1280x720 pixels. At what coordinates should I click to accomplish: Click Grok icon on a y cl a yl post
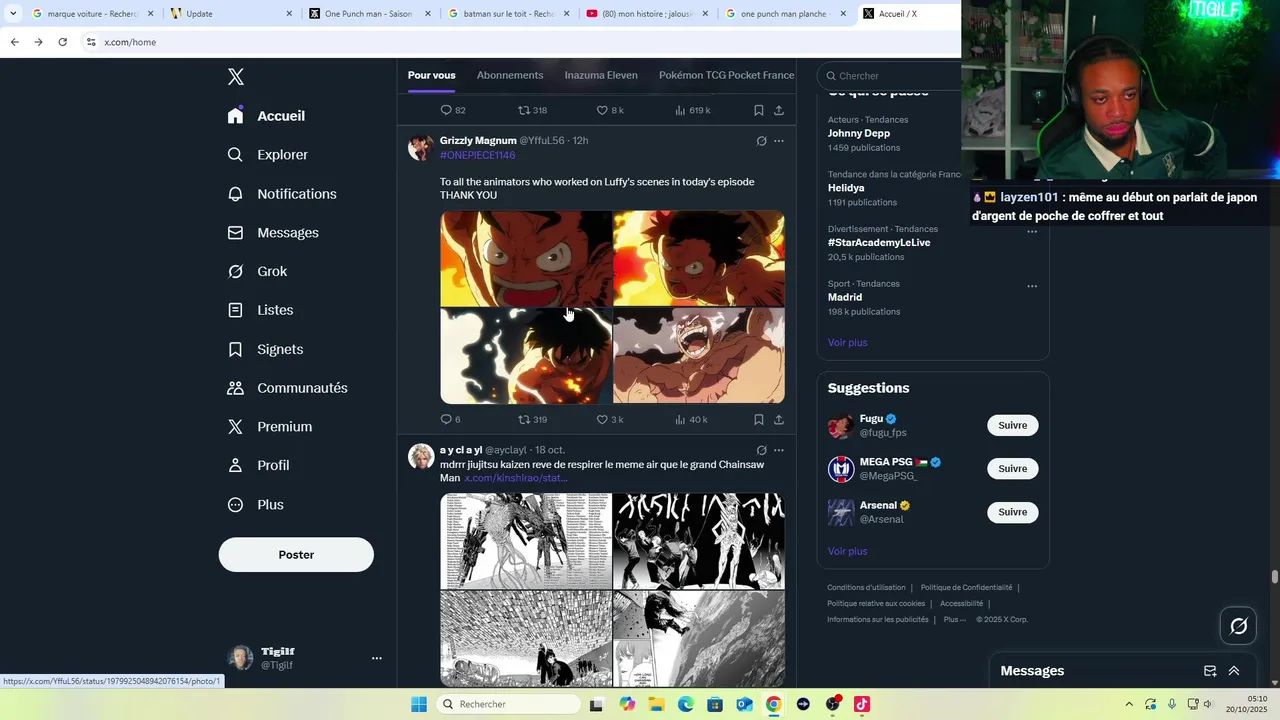coord(761,451)
